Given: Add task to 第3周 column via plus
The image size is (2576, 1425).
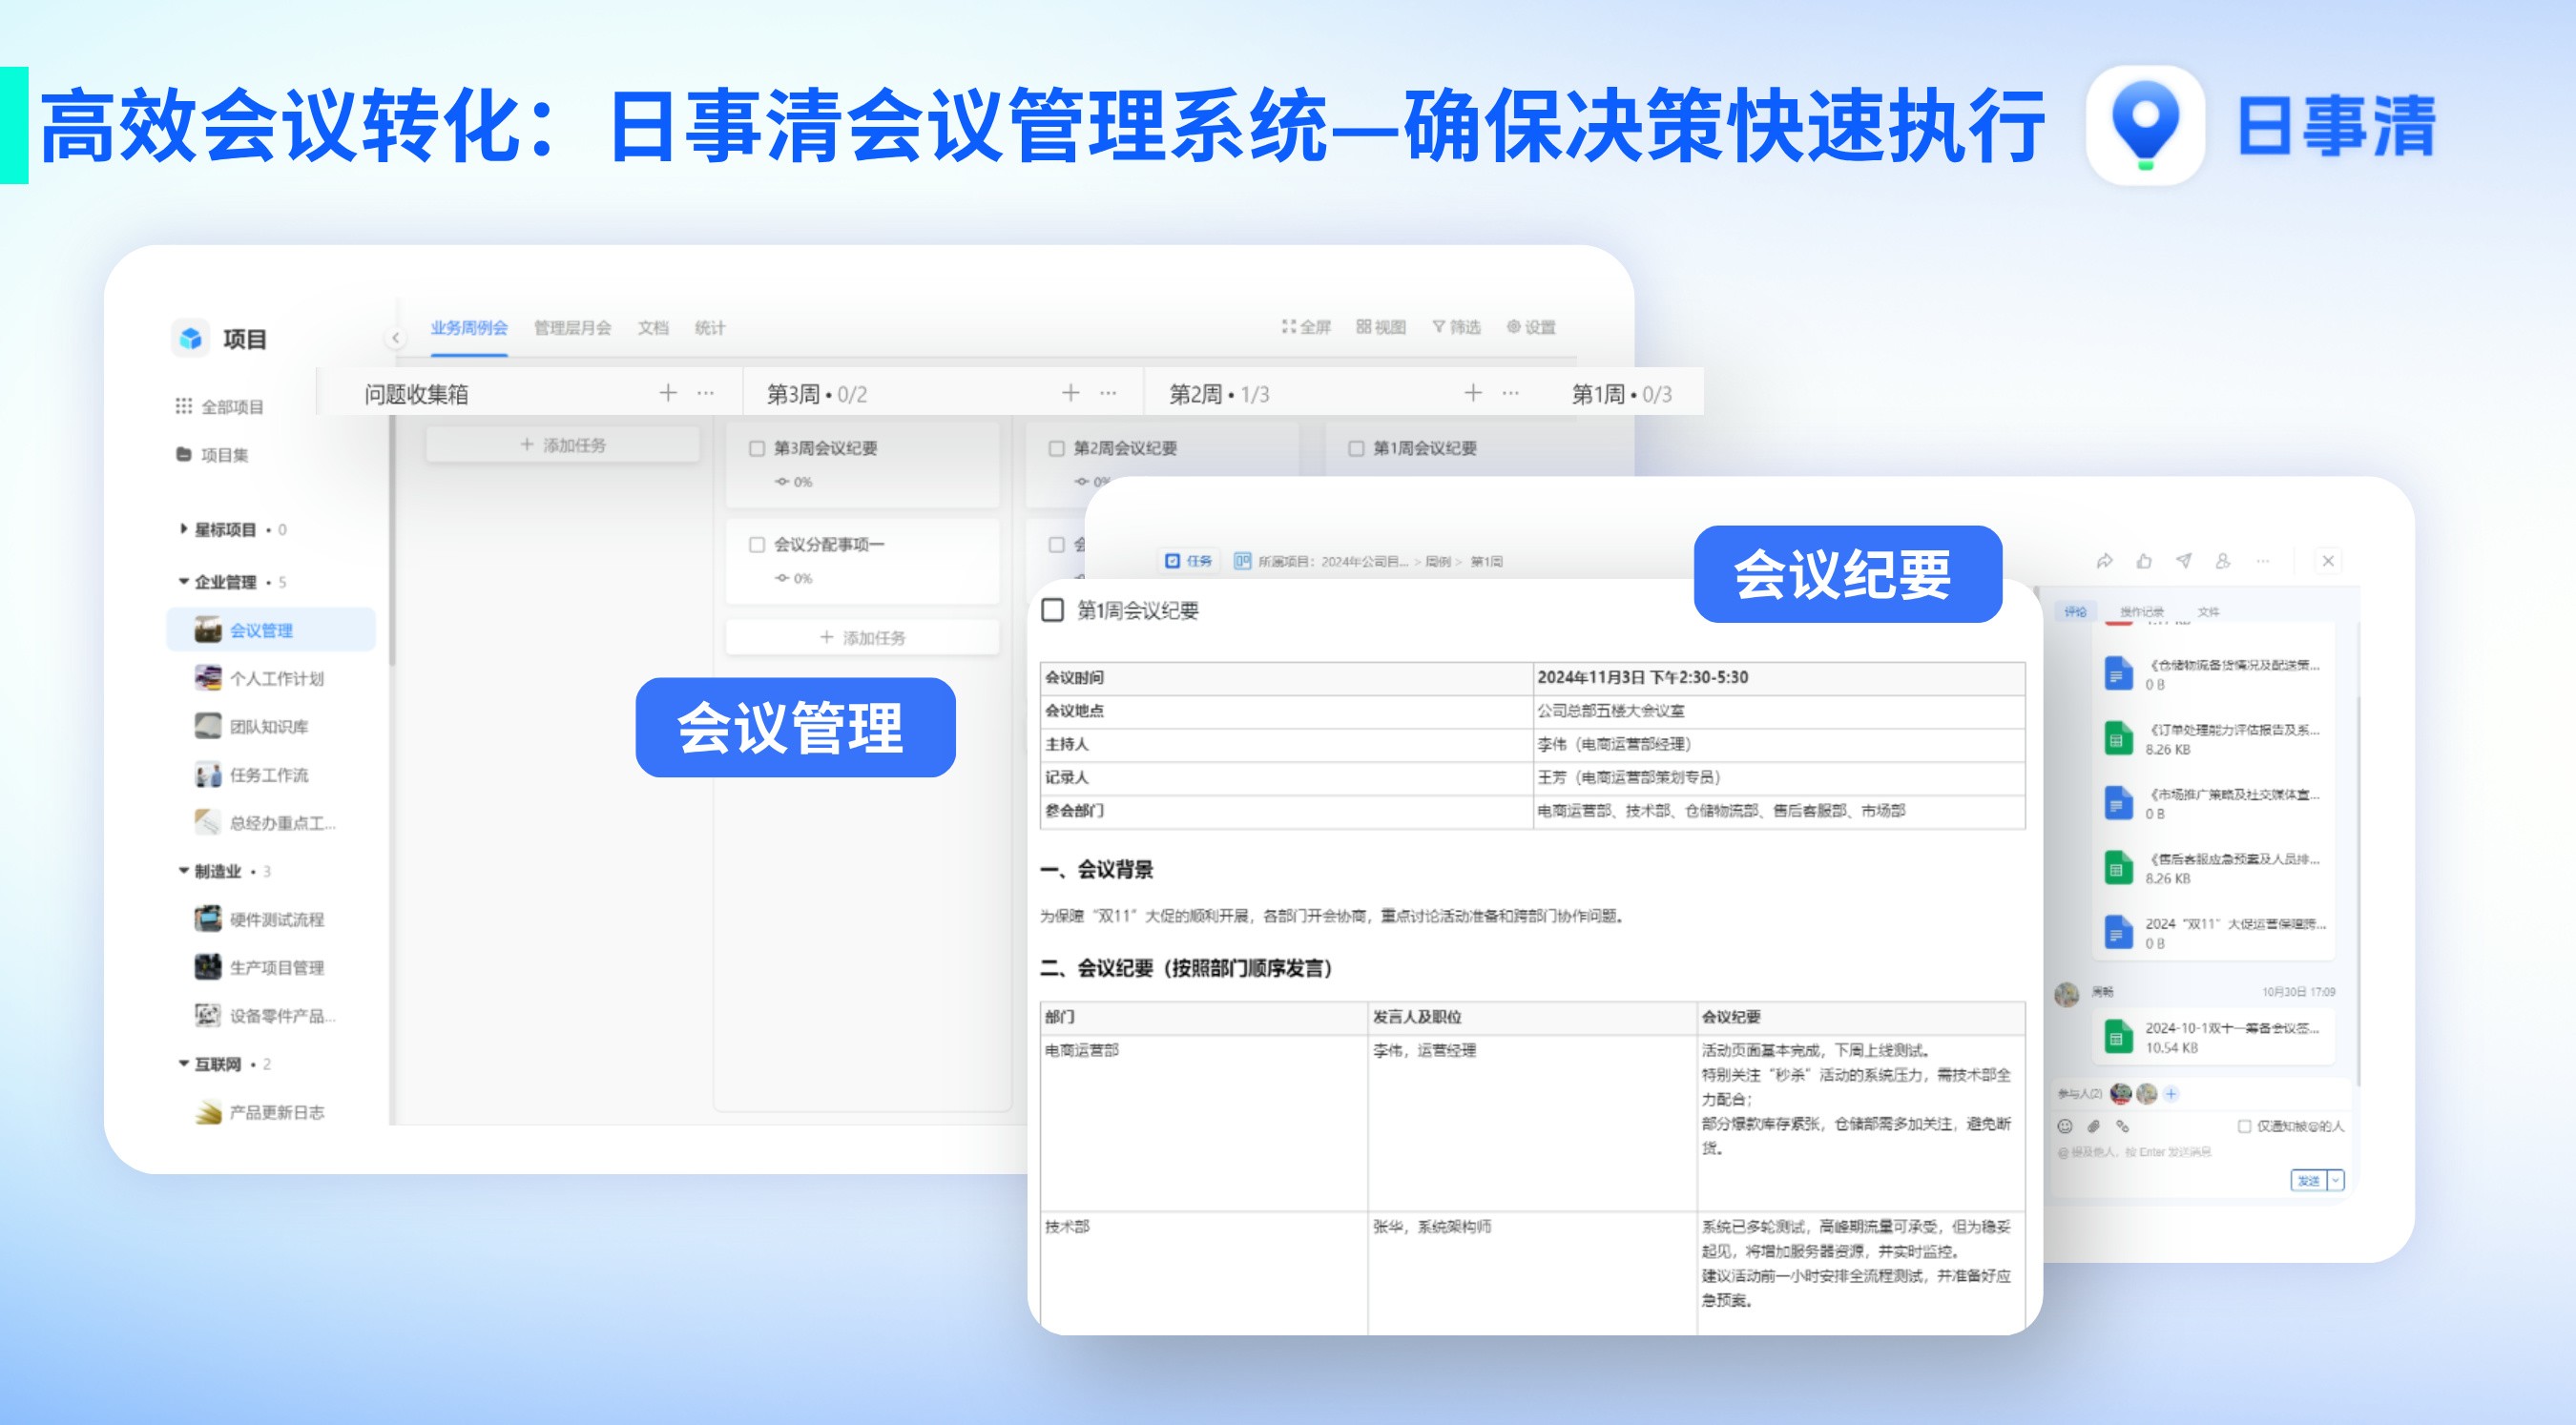Looking at the screenshot, I should [1070, 393].
